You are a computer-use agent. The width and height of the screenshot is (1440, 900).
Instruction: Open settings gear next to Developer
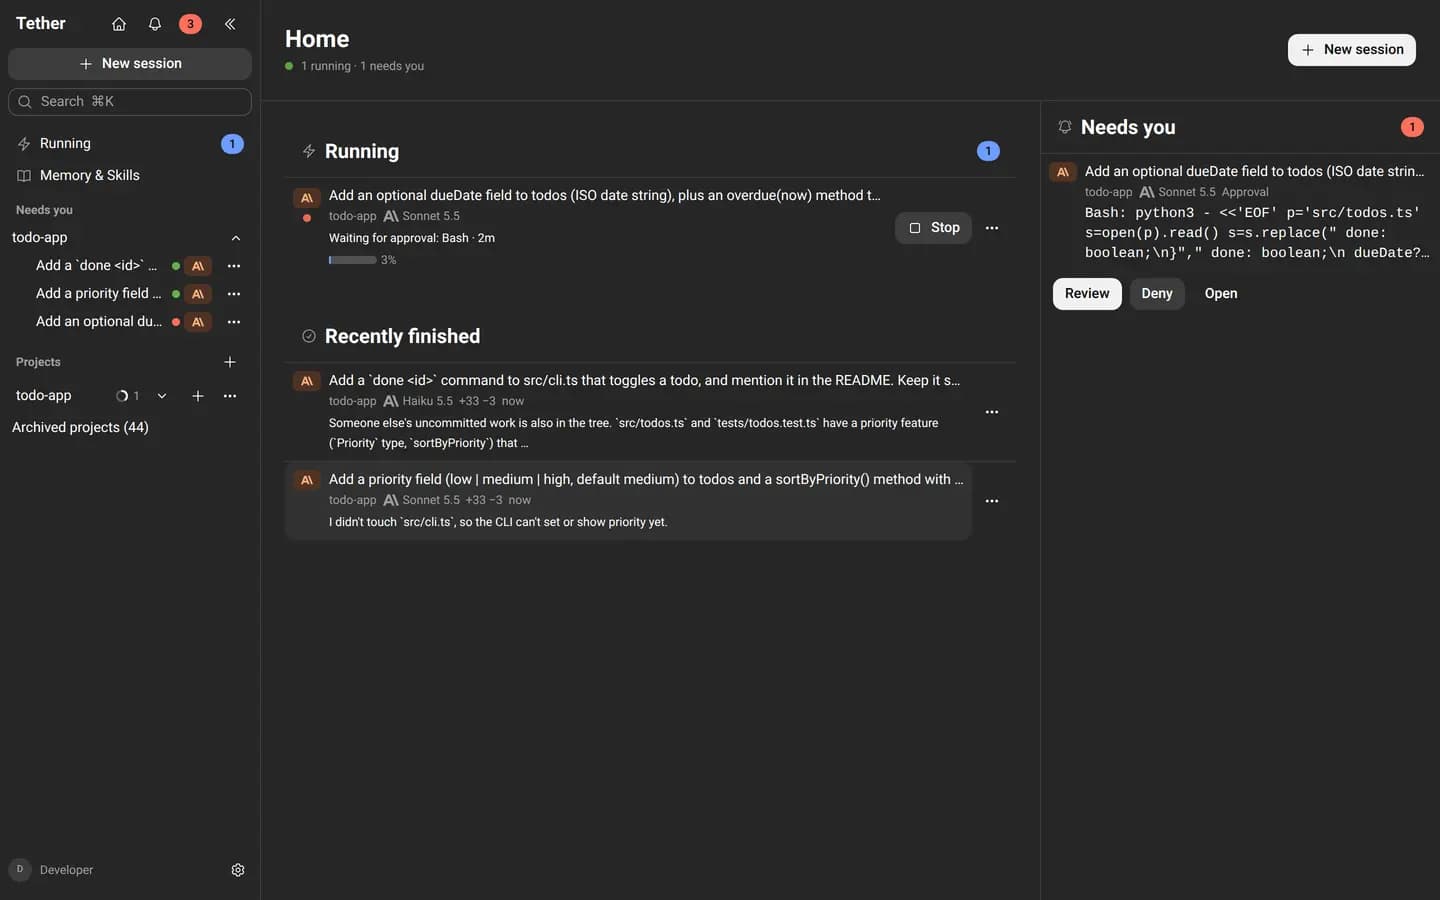pos(238,870)
